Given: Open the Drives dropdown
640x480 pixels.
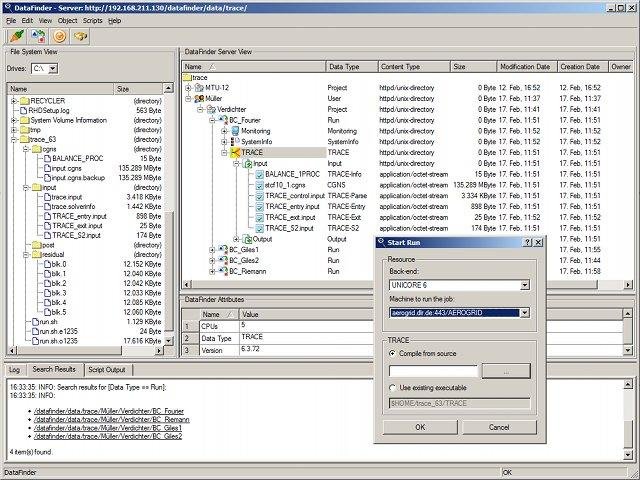Looking at the screenshot, I should [52, 68].
